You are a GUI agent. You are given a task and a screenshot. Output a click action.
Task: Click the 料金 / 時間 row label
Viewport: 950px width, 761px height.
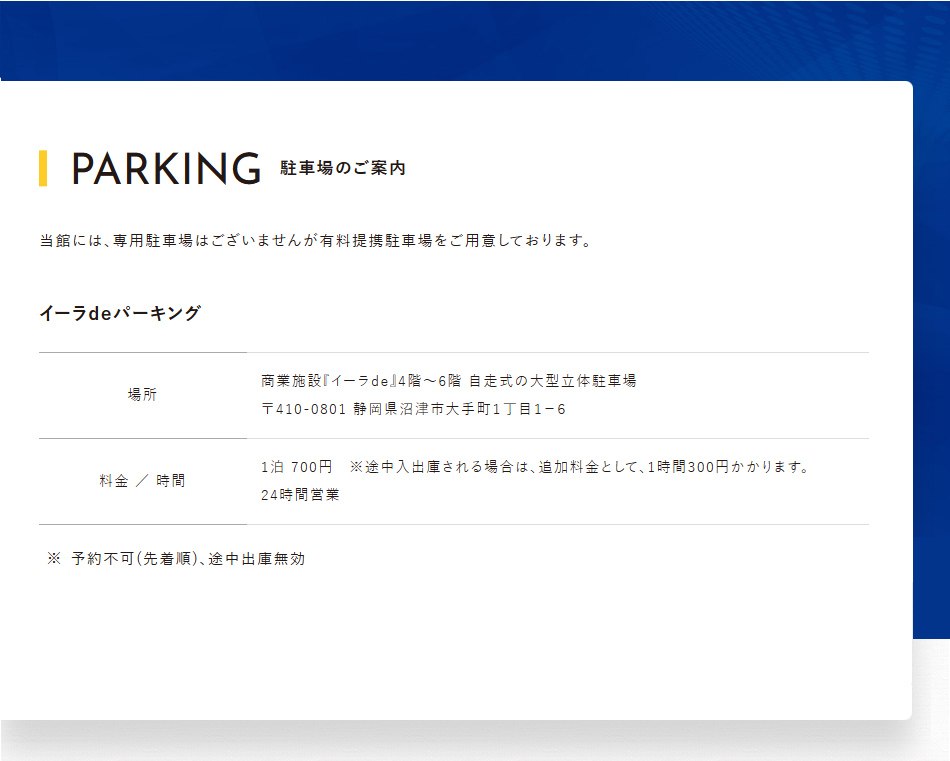(142, 481)
